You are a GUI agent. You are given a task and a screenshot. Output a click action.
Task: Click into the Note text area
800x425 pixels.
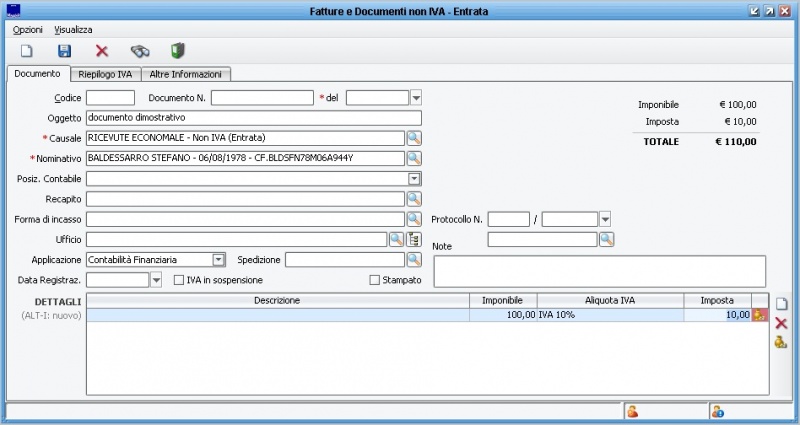tap(599, 271)
